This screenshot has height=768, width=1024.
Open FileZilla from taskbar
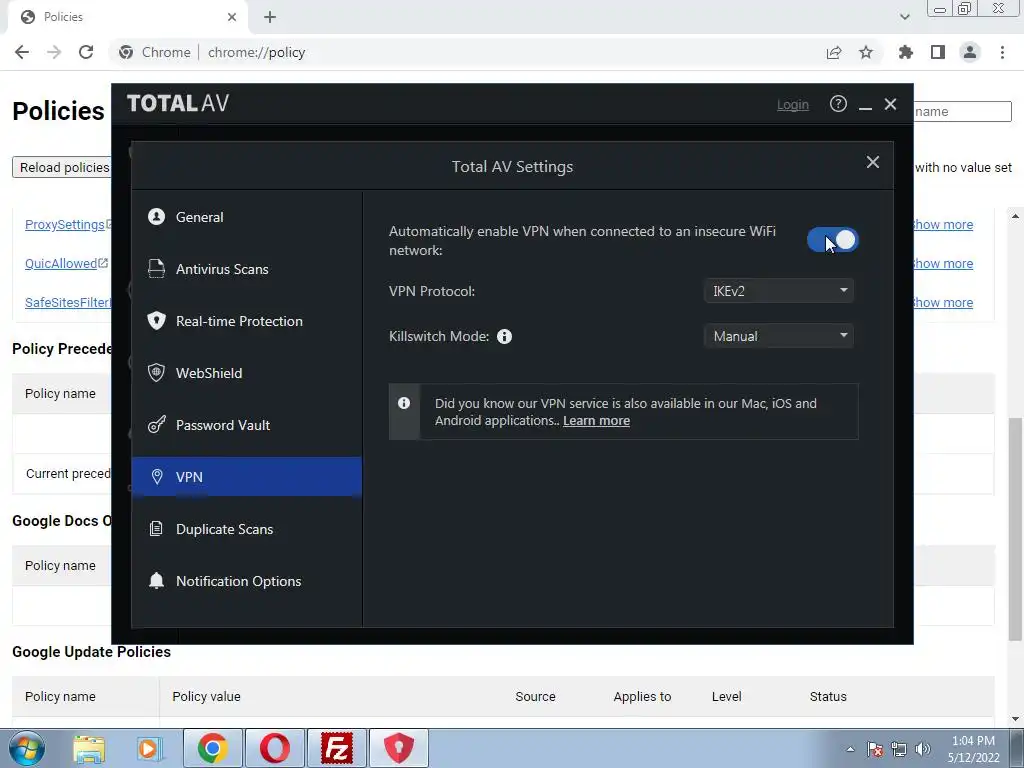tap(336, 748)
